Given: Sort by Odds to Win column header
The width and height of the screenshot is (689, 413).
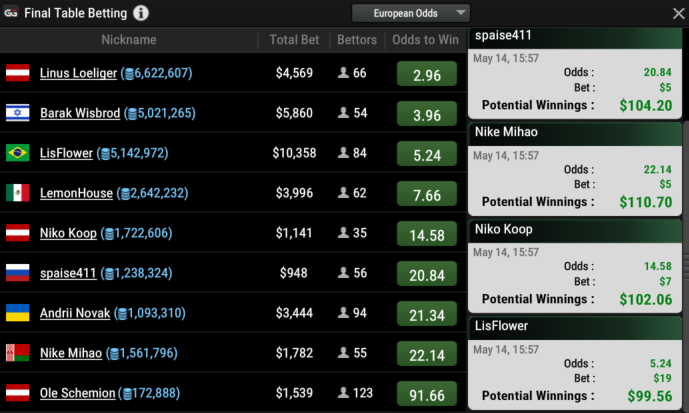Looking at the screenshot, I should 426,40.
